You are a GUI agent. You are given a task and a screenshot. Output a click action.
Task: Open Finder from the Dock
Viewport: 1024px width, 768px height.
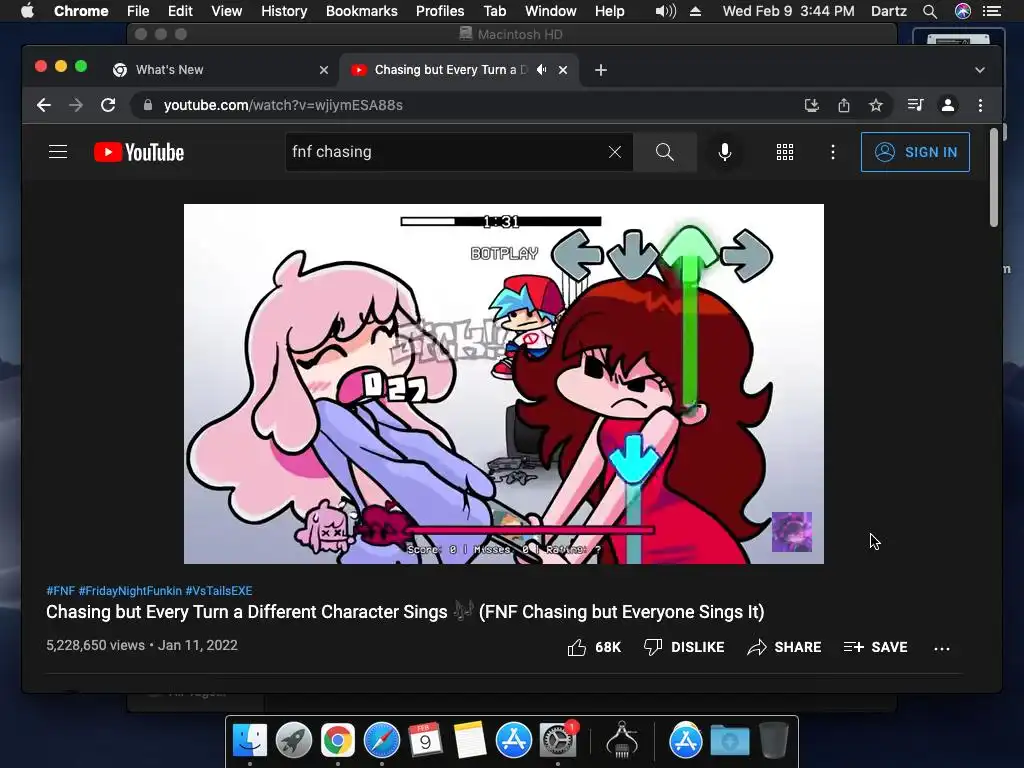(x=250, y=740)
